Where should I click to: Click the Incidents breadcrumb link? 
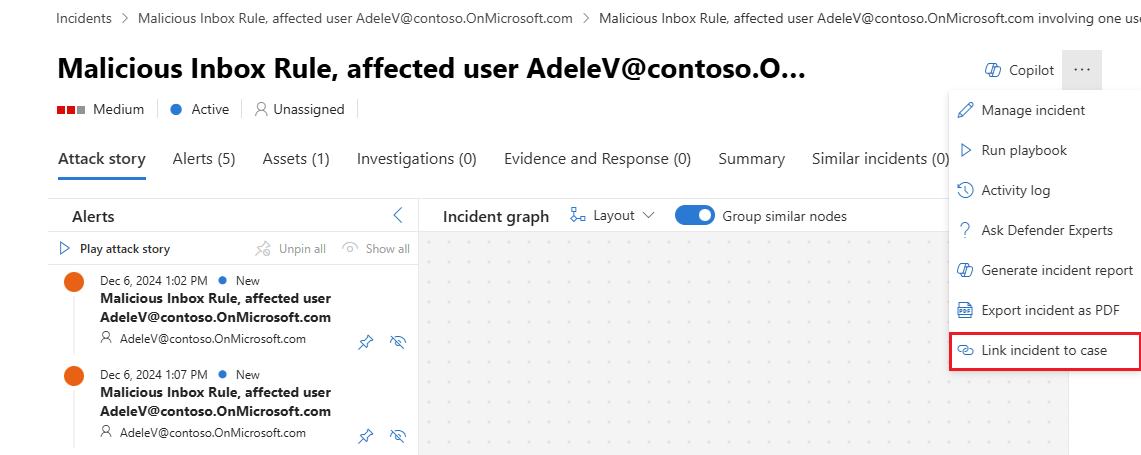click(84, 18)
